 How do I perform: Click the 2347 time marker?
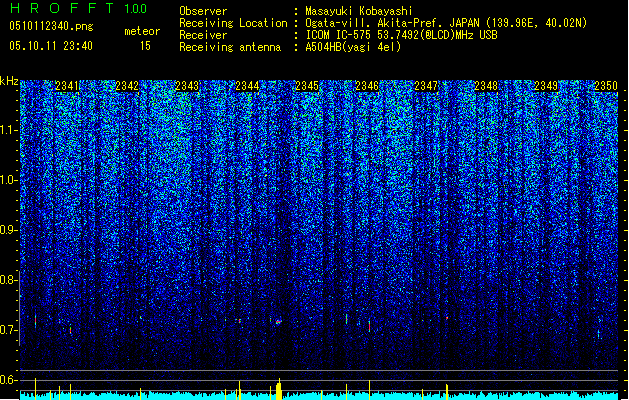(426, 86)
